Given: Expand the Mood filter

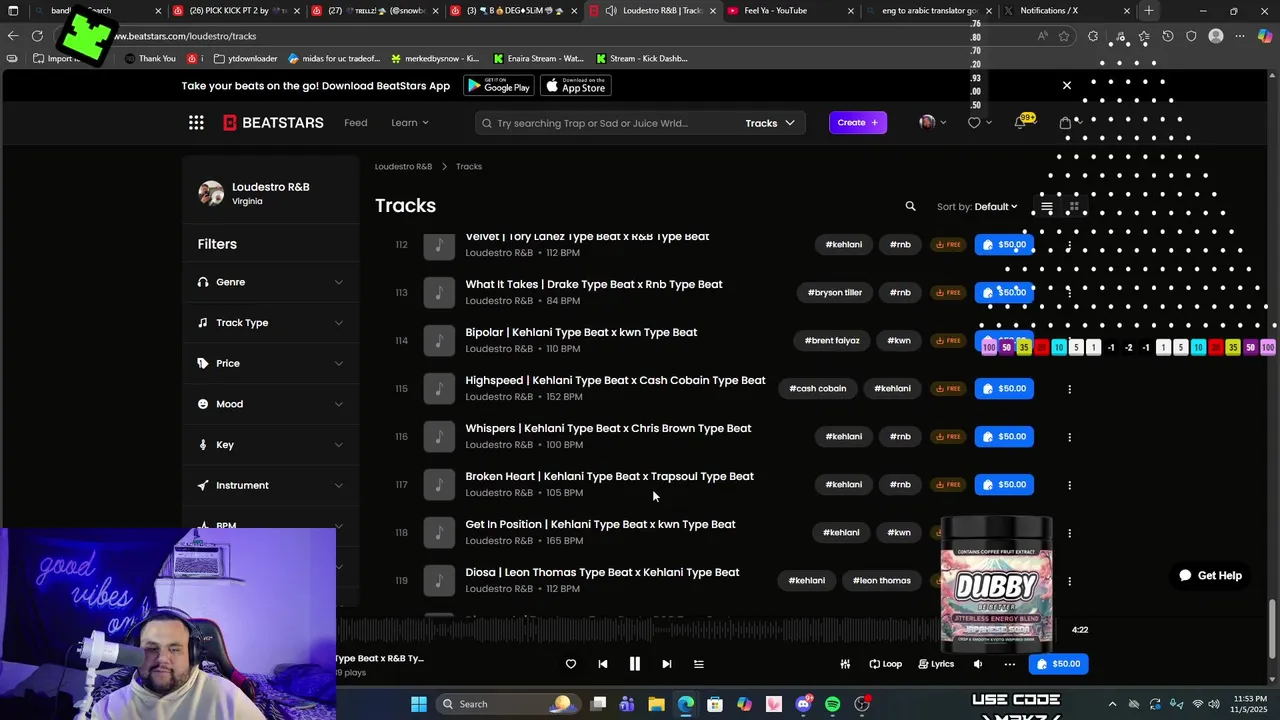Looking at the screenshot, I should [x=270, y=404].
